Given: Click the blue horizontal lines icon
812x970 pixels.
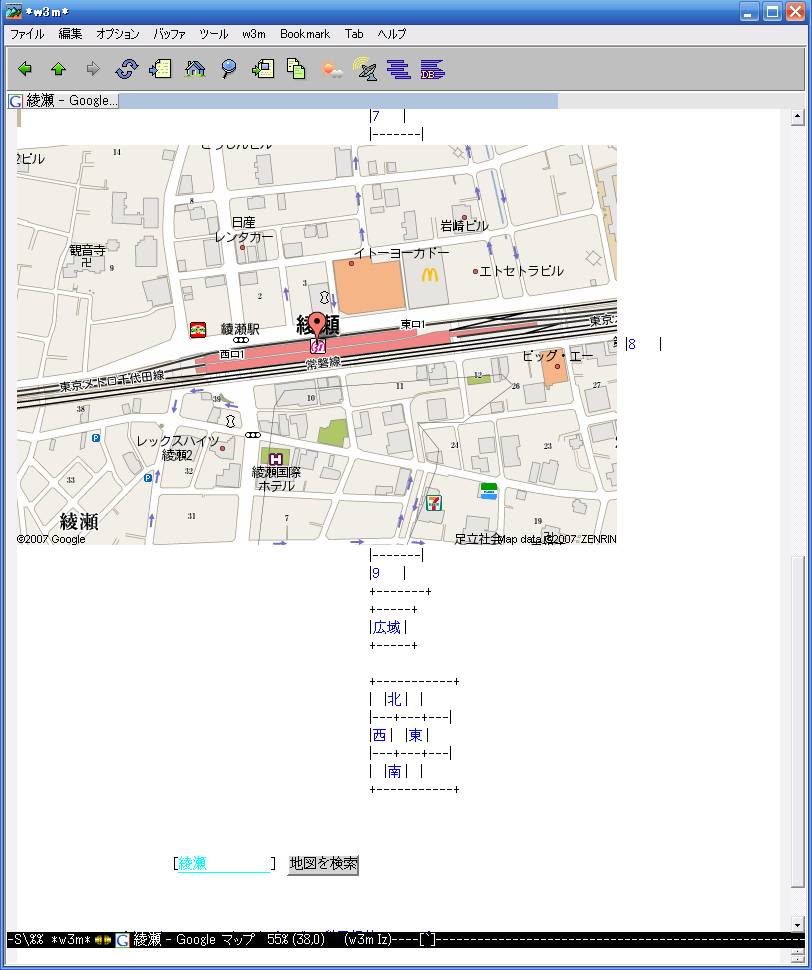Looking at the screenshot, I should 398,69.
